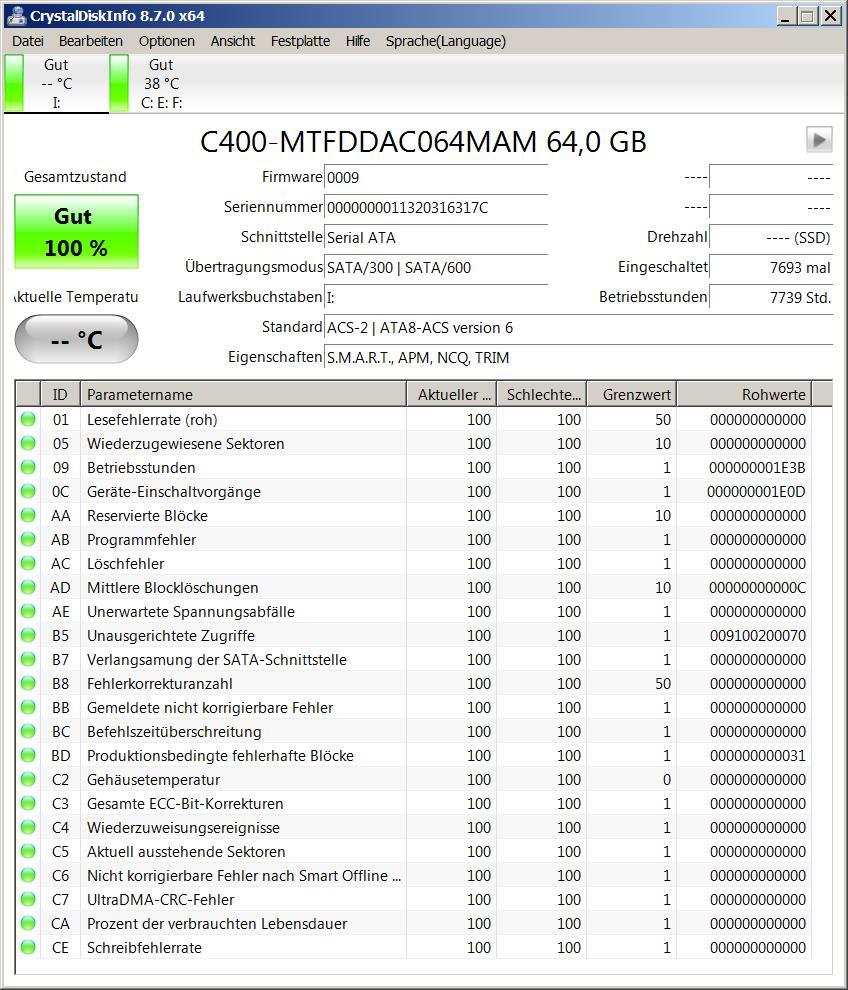Screen dimensions: 848x990
Task: Click the CrystalDiskInfo title bar app icon
Action: (15, 16)
